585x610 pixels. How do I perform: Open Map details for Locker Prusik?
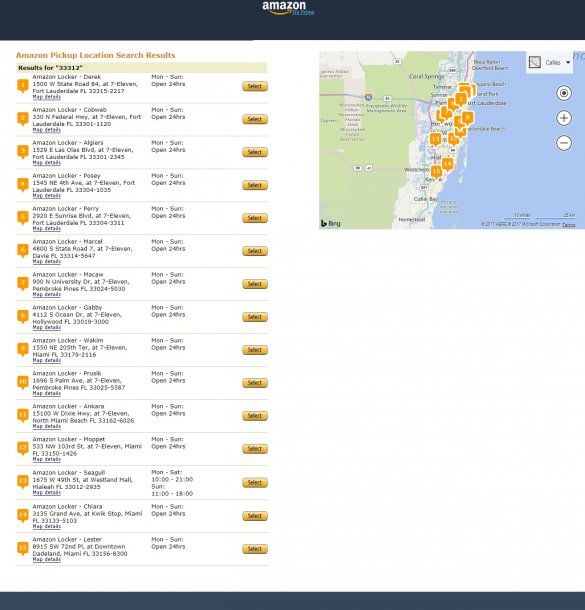[x=47, y=393]
